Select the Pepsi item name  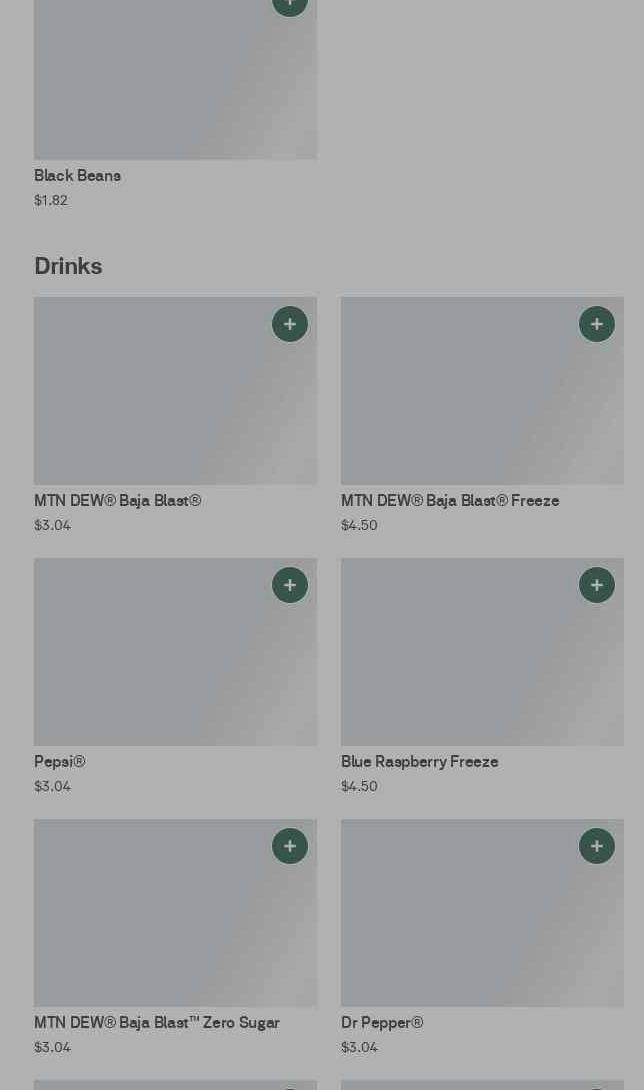59,762
